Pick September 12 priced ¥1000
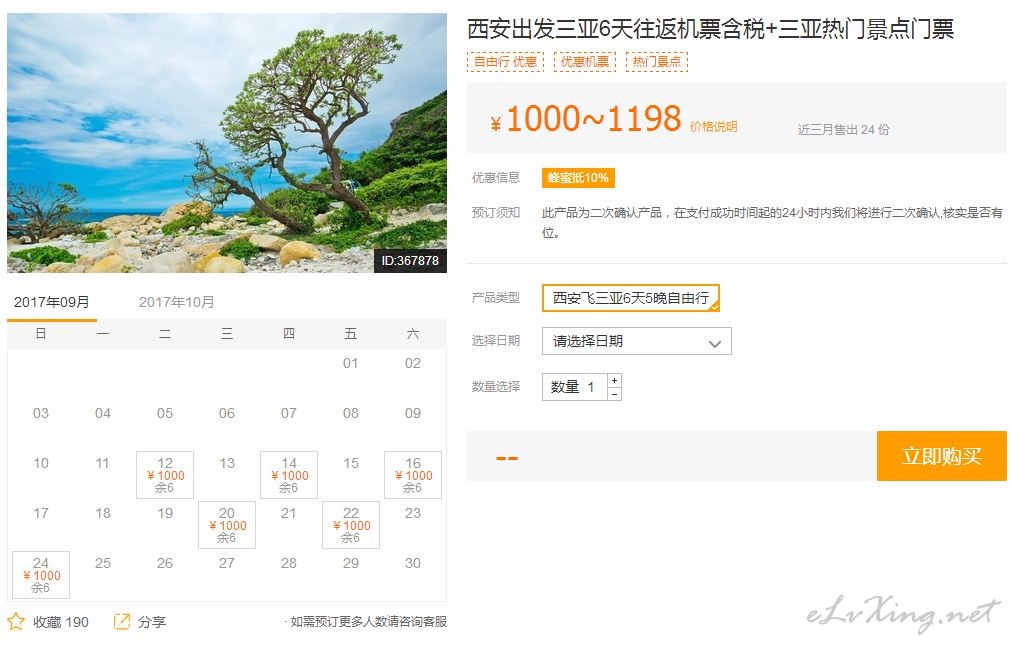Image resolution: width=1011 pixels, height=647 pixels. pos(165,475)
